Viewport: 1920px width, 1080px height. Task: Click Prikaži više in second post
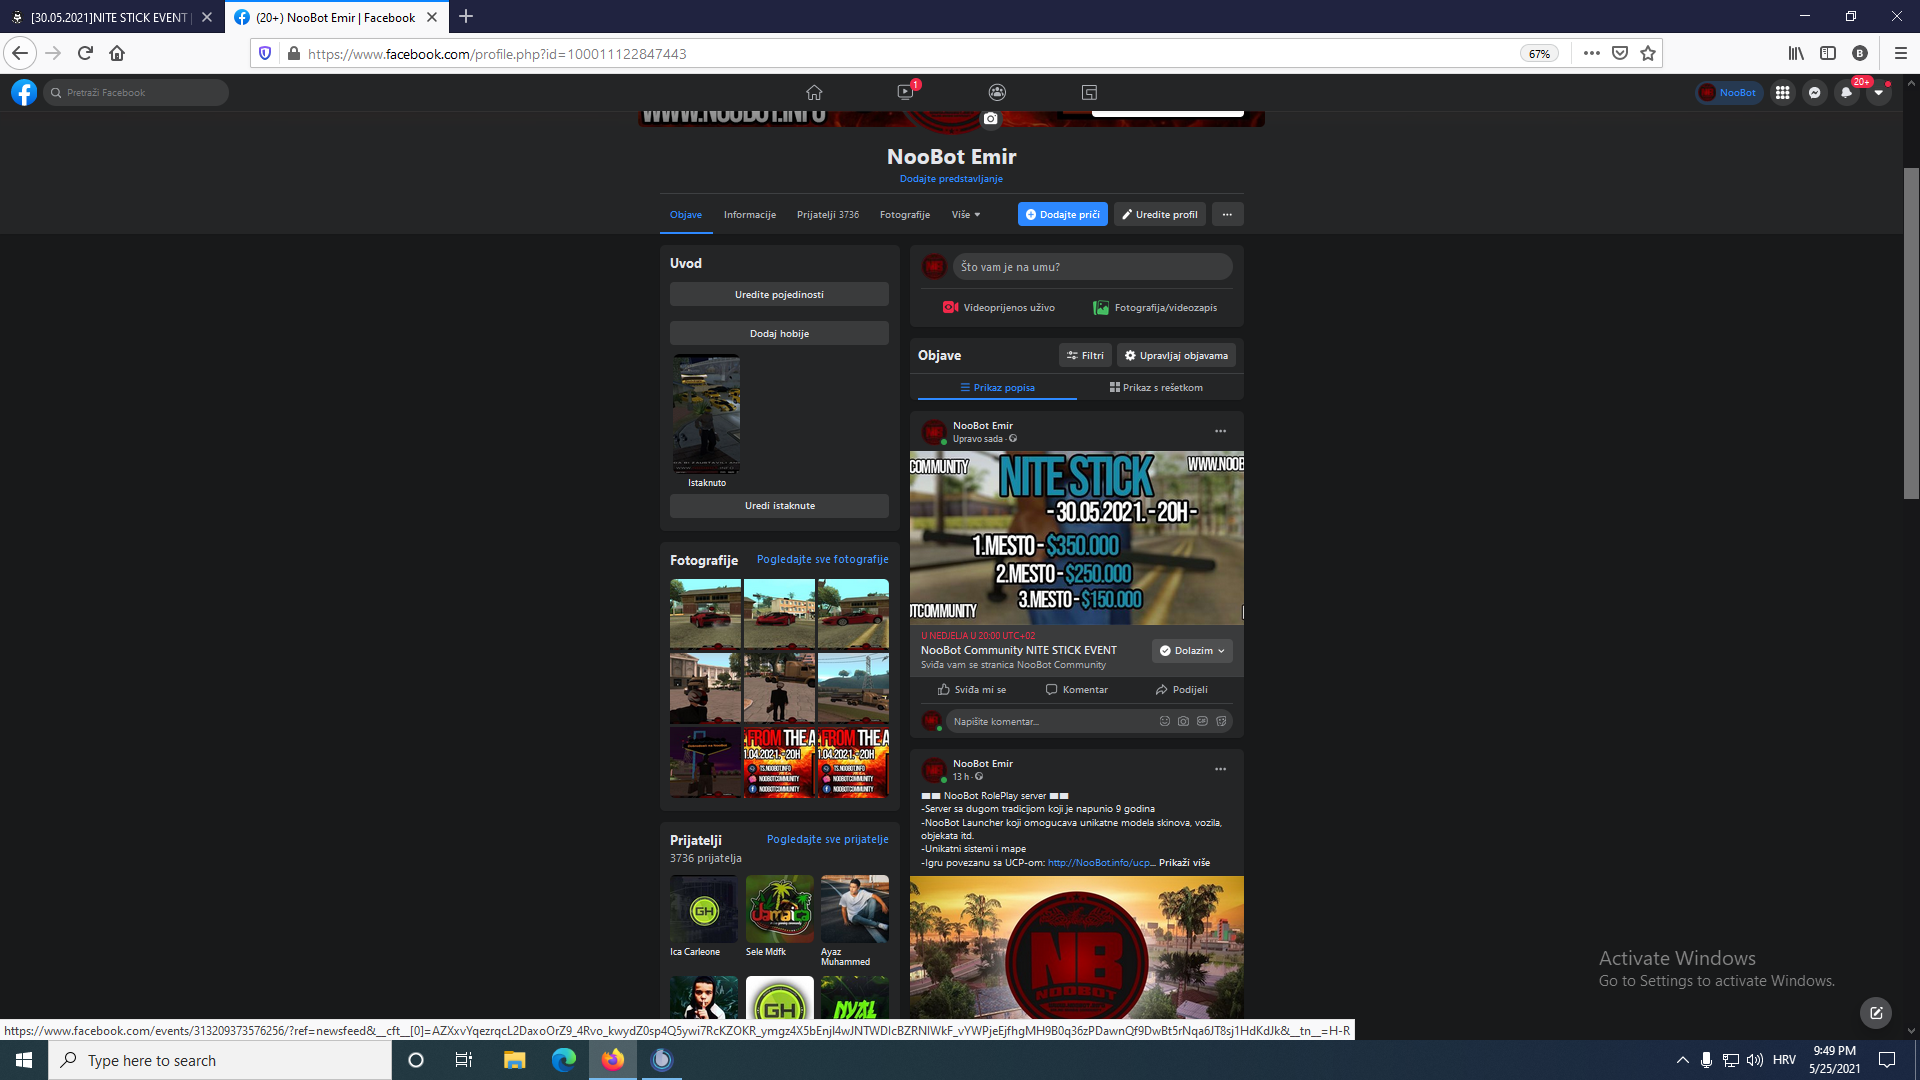[x=1184, y=863]
